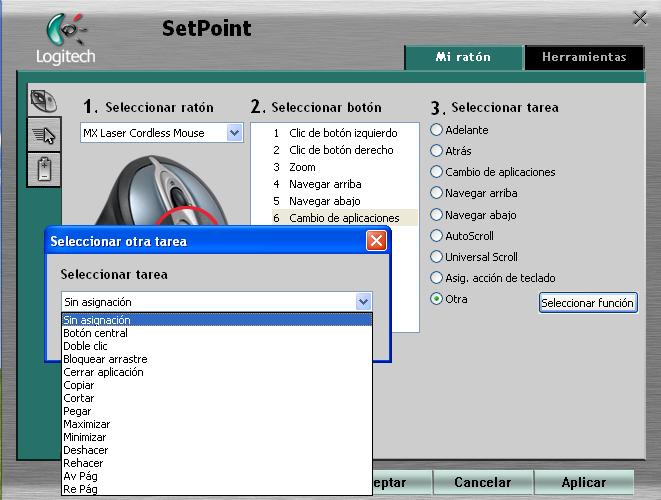Image resolution: width=661 pixels, height=500 pixels.
Task: Select the Adelante radio option
Action: tap(436, 130)
